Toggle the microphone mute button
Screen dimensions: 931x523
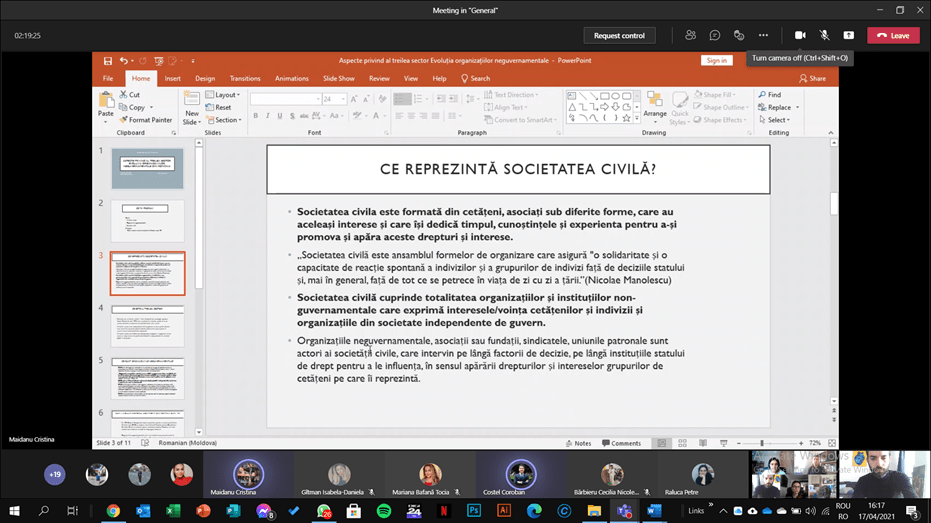[824, 35]
